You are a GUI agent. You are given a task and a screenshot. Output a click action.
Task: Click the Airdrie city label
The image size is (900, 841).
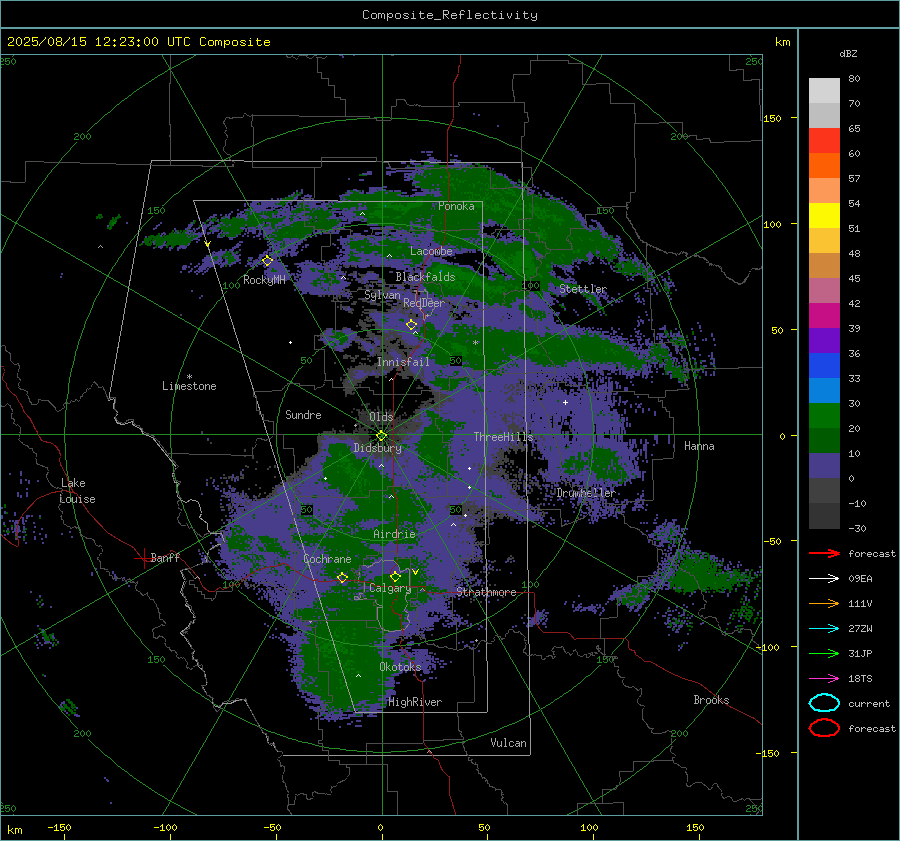(x=394, y=534)
